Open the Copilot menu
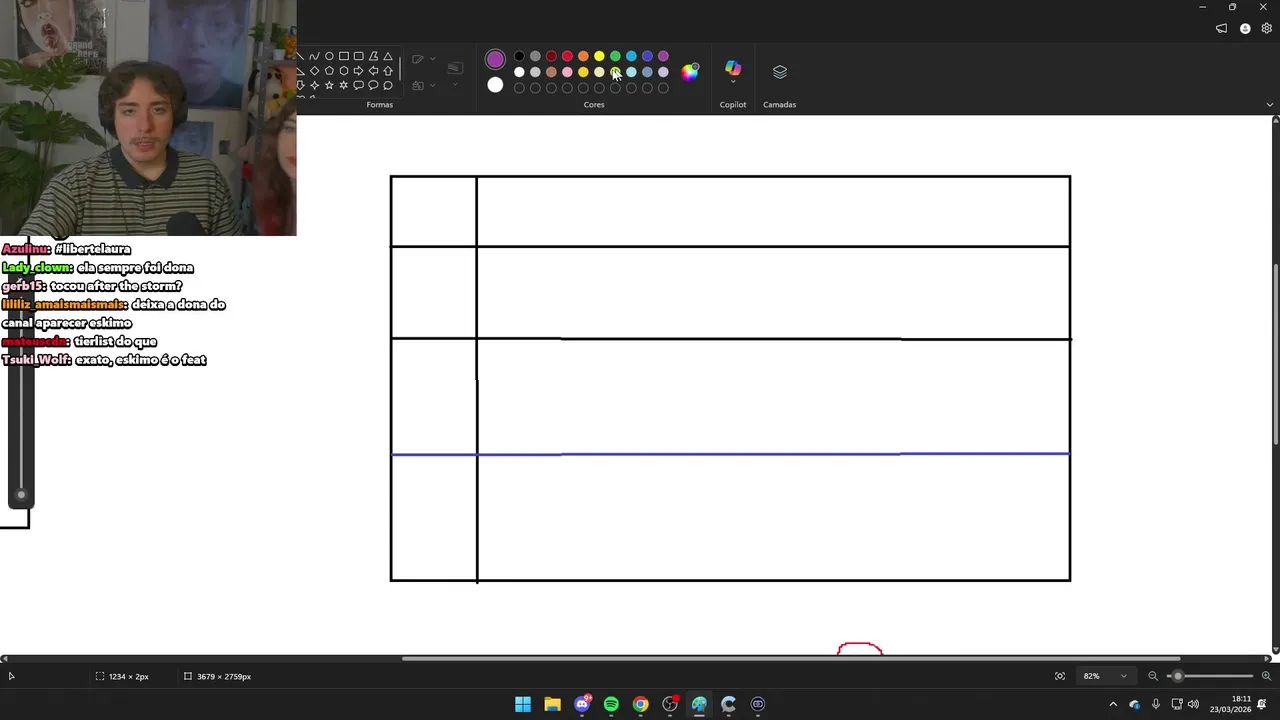This screenshot has height=720, width=1280. click(x=733, y=71)
